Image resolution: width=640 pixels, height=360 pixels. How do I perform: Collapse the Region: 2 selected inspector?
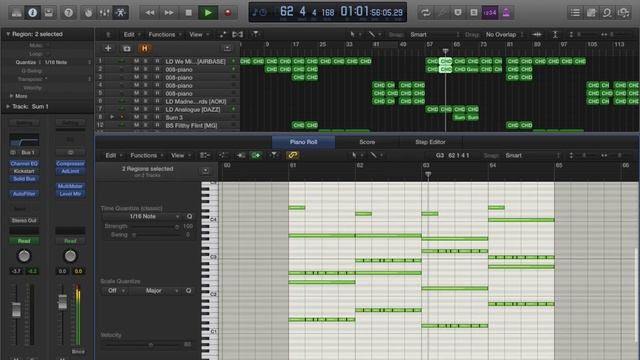pyautogui.click(x=7, y=34)
